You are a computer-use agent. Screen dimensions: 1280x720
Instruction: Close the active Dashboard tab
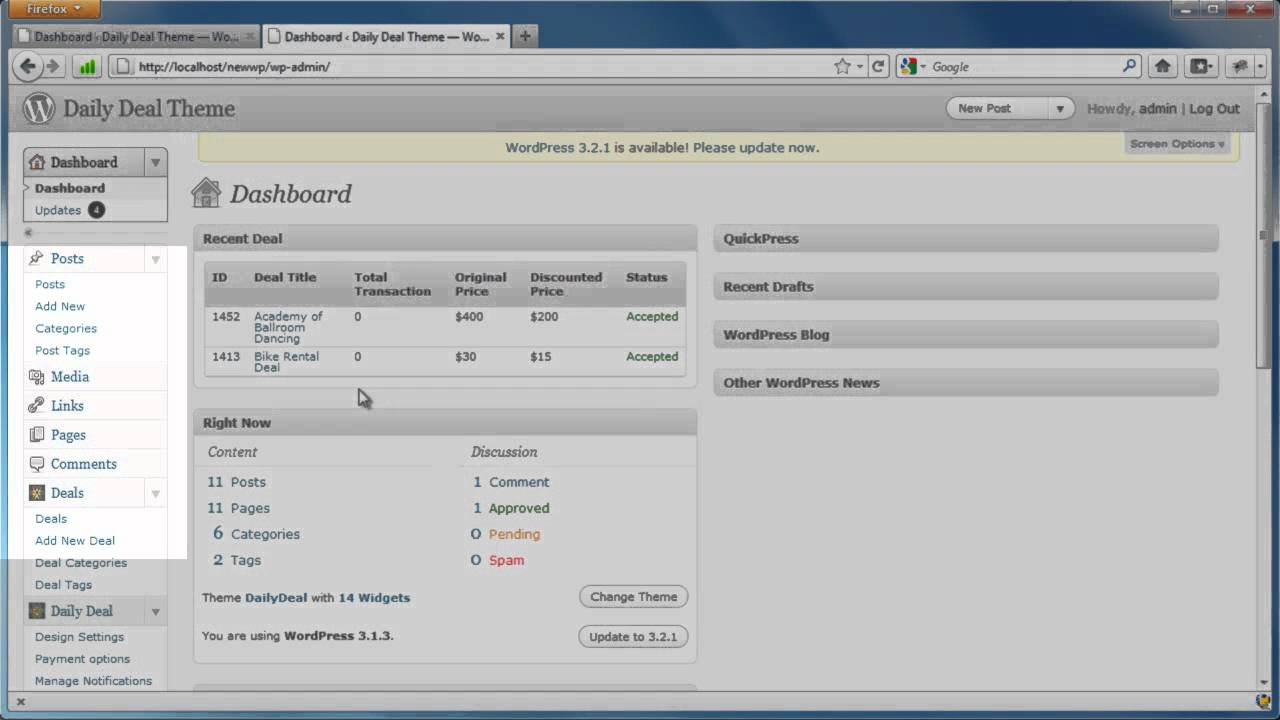(x=500, y=37)
